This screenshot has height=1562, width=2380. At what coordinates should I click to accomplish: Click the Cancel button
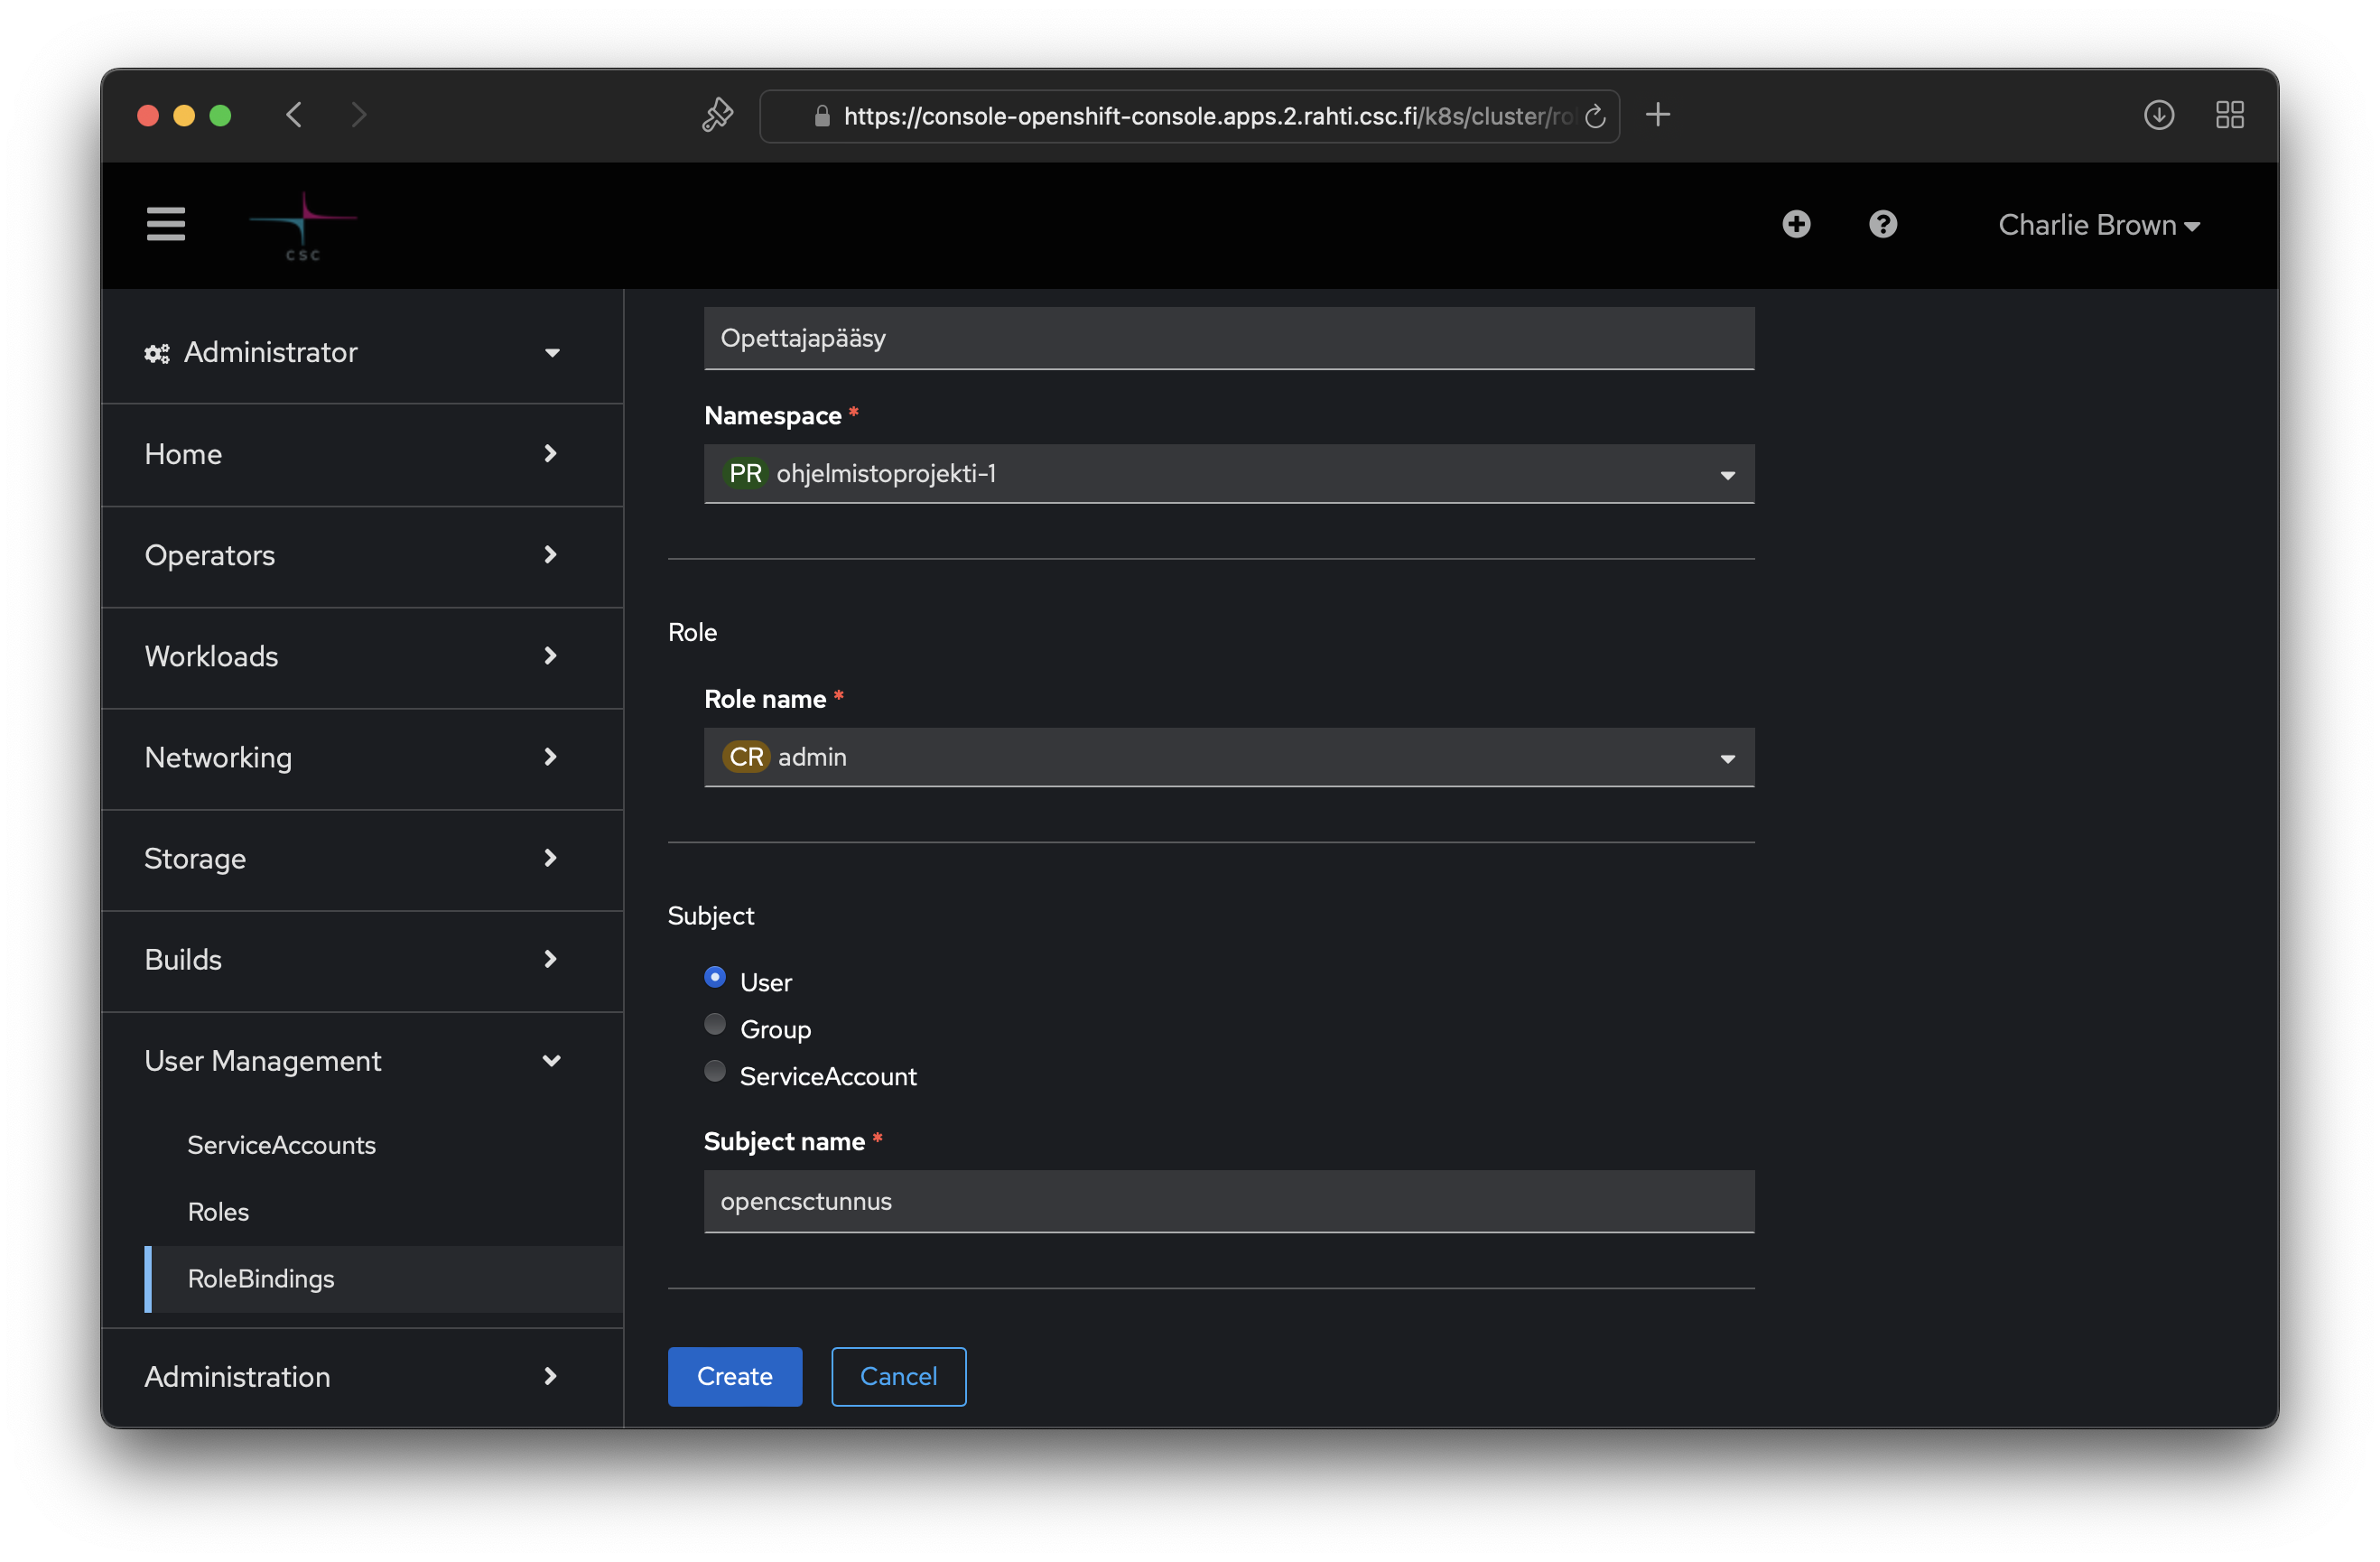coord(898,1376)
